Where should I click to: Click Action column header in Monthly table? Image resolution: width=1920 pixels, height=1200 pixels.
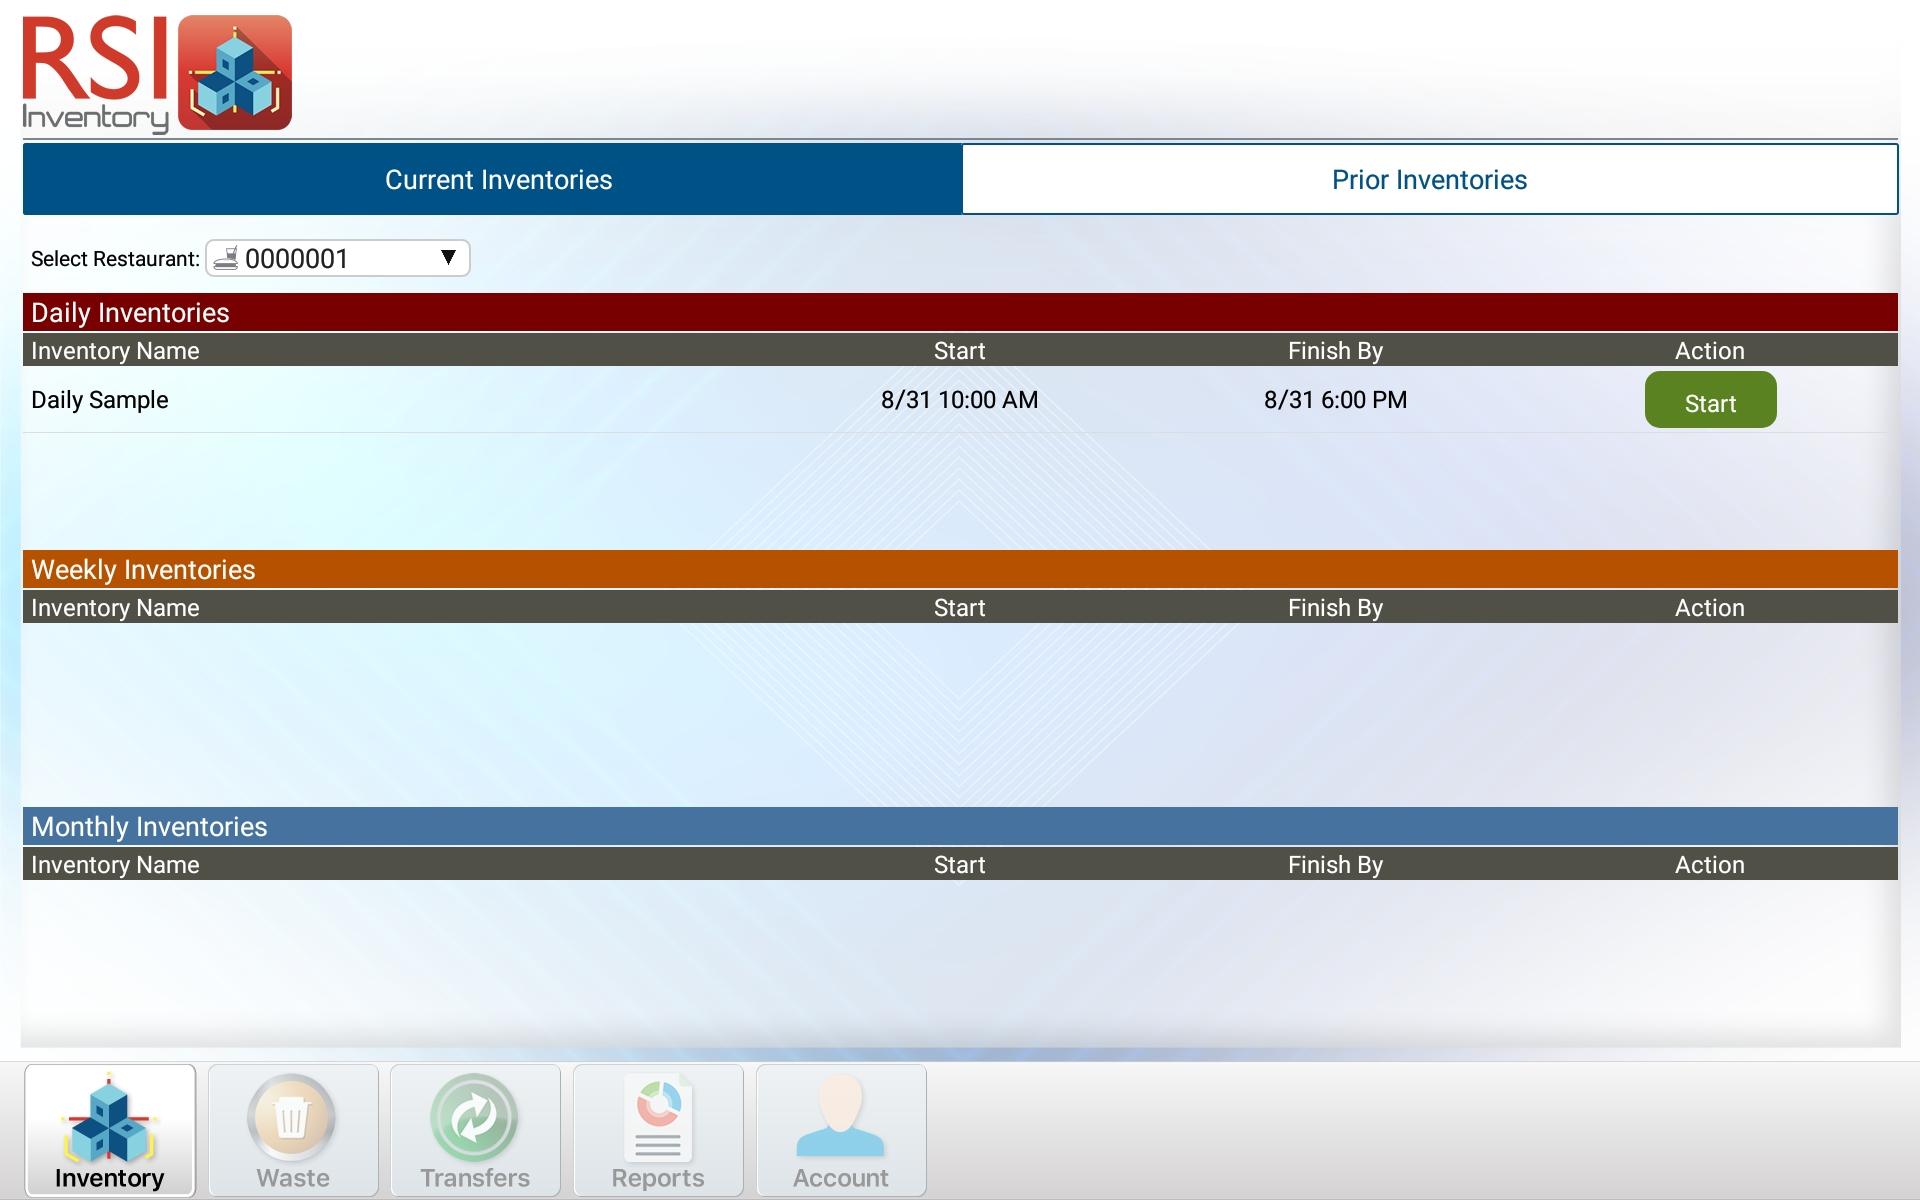click(x=1710, y=865)
